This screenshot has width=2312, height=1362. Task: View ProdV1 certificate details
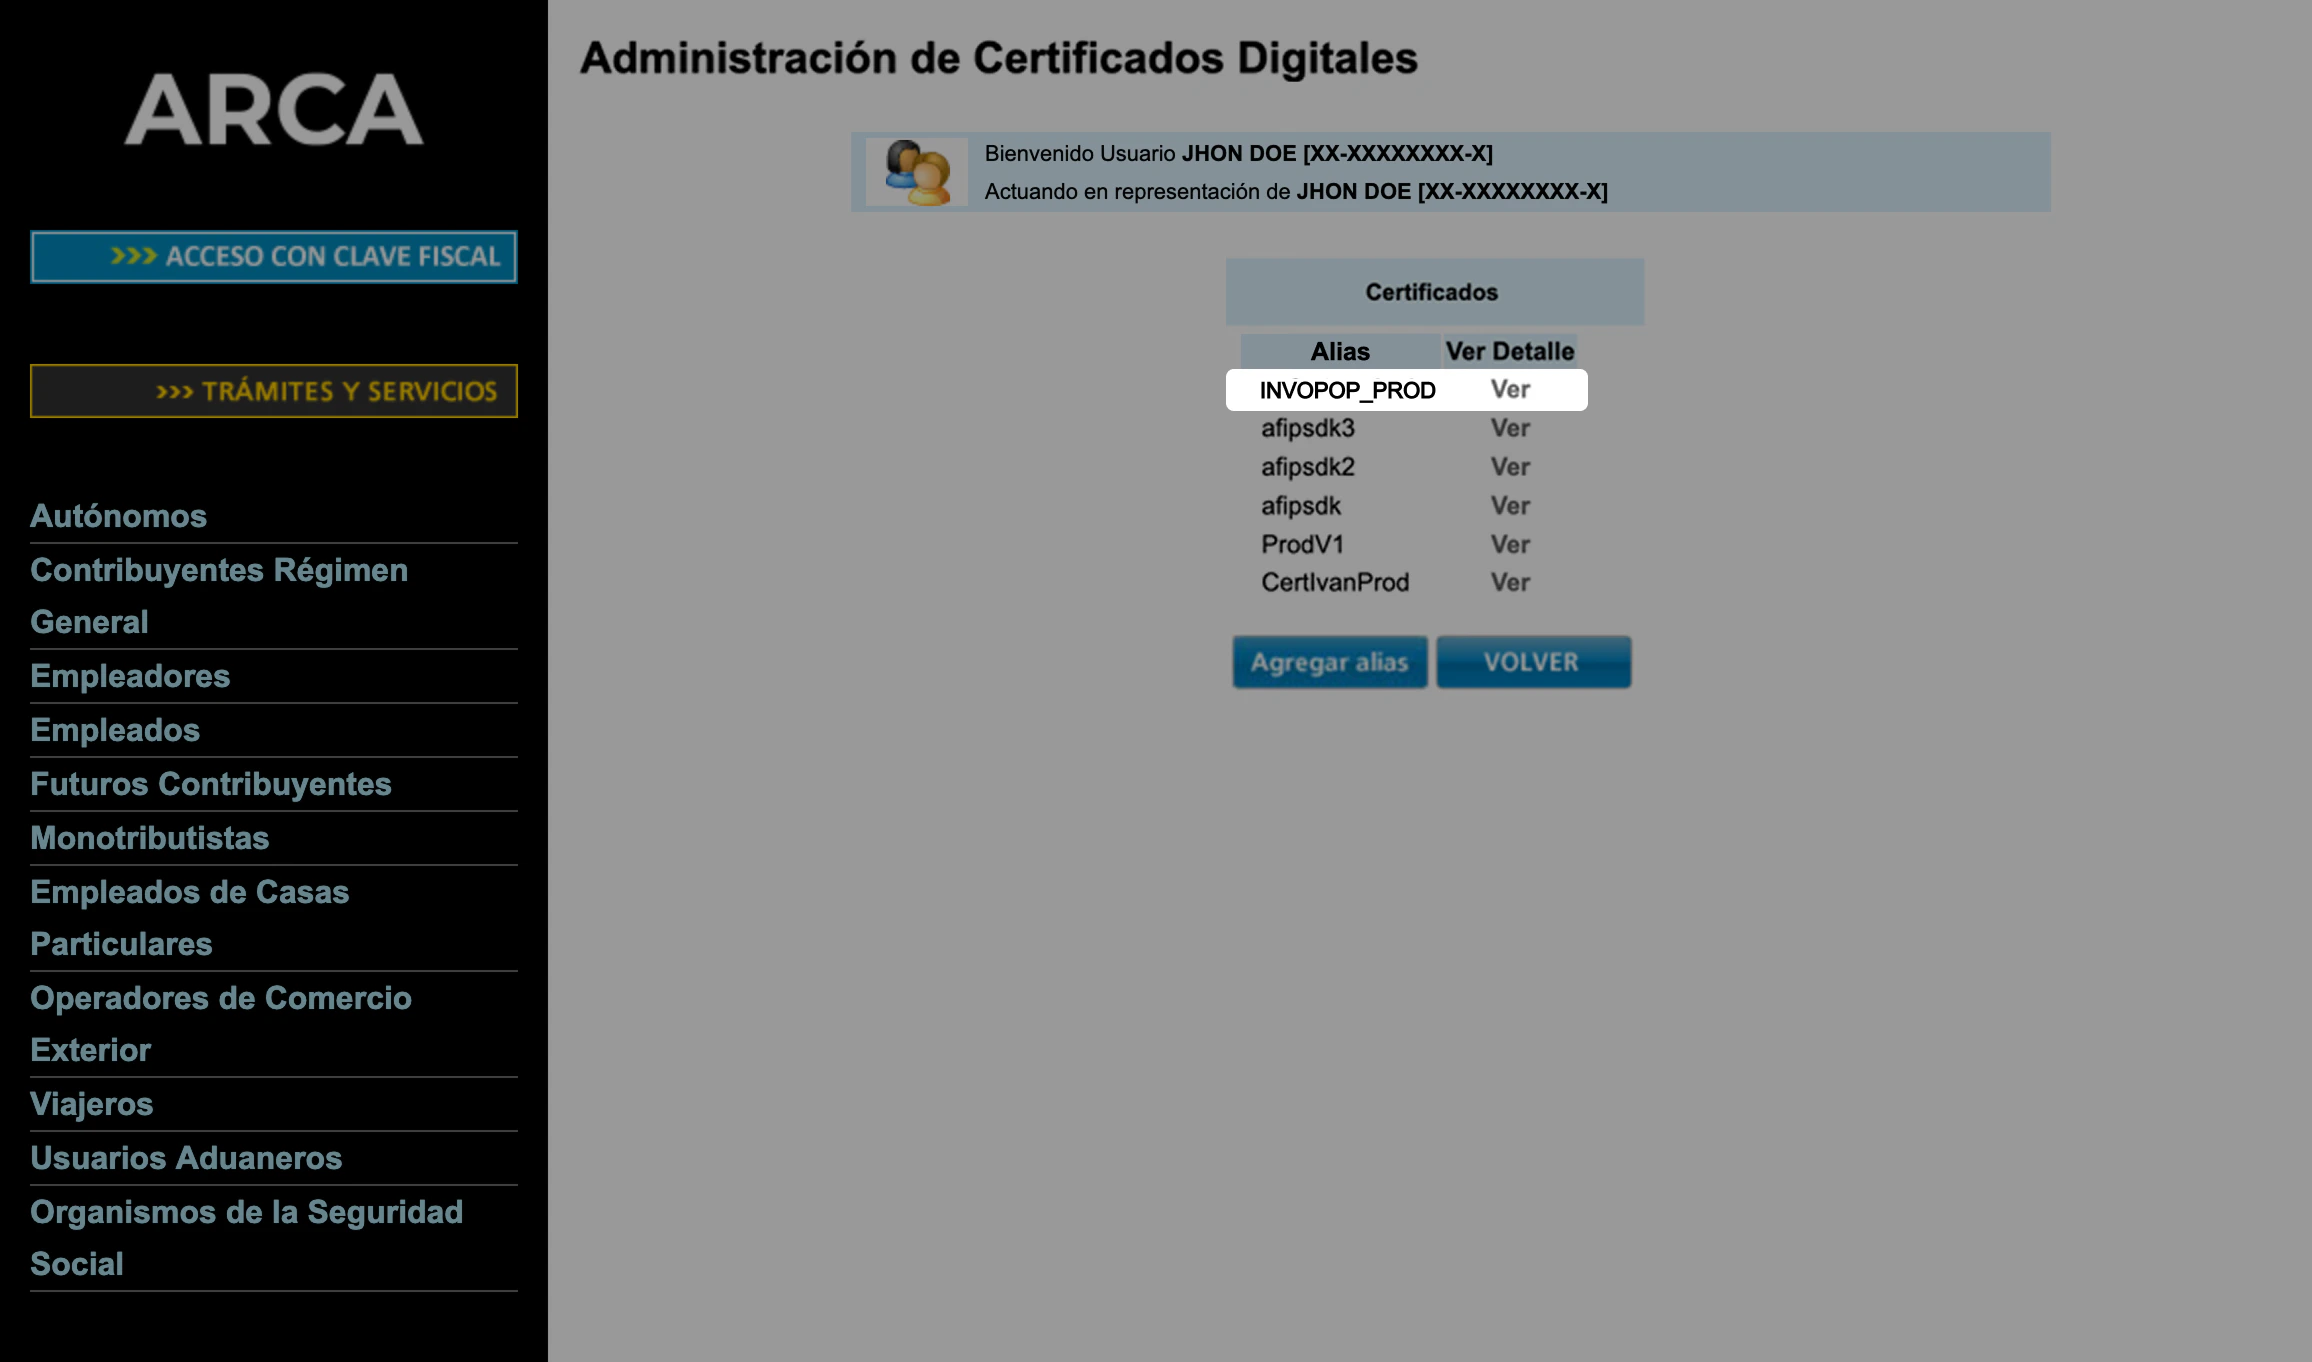pyautogui.click(x=1509, y=545)
